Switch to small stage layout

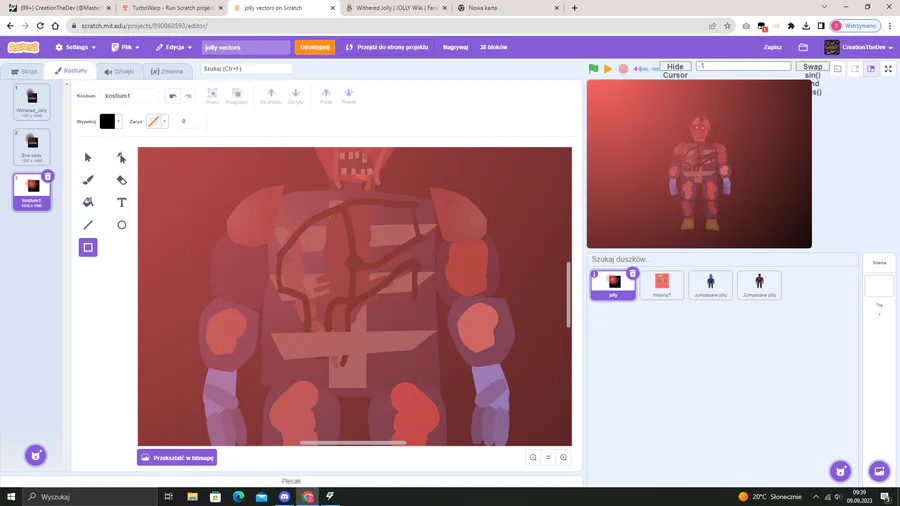tap(855, 69)
